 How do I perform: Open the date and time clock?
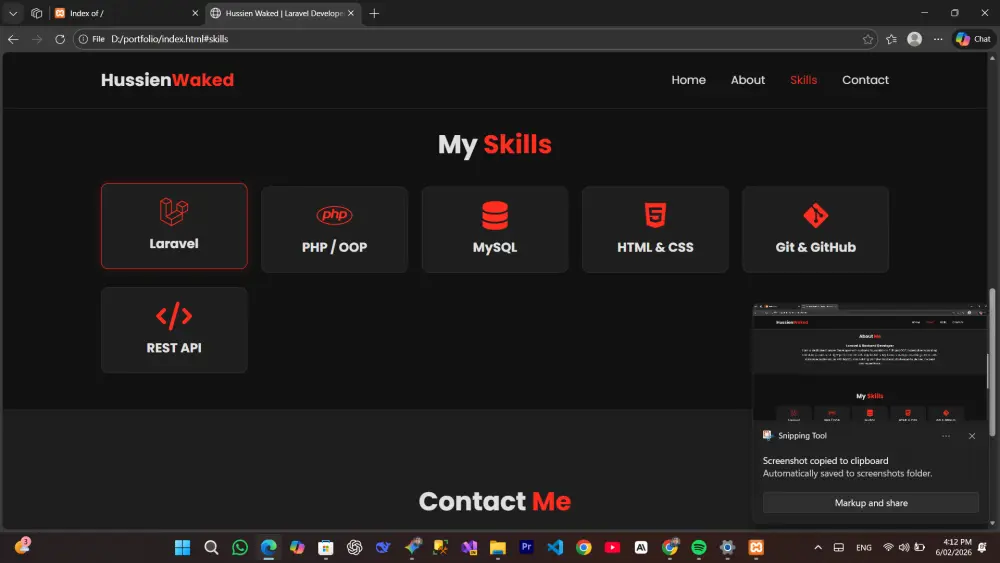[953, 547]
